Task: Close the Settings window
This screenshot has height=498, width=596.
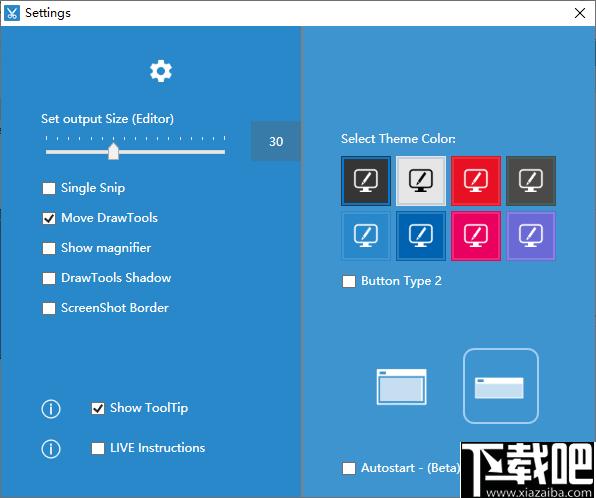Action: pyautogui.click(x=580, y=13)
